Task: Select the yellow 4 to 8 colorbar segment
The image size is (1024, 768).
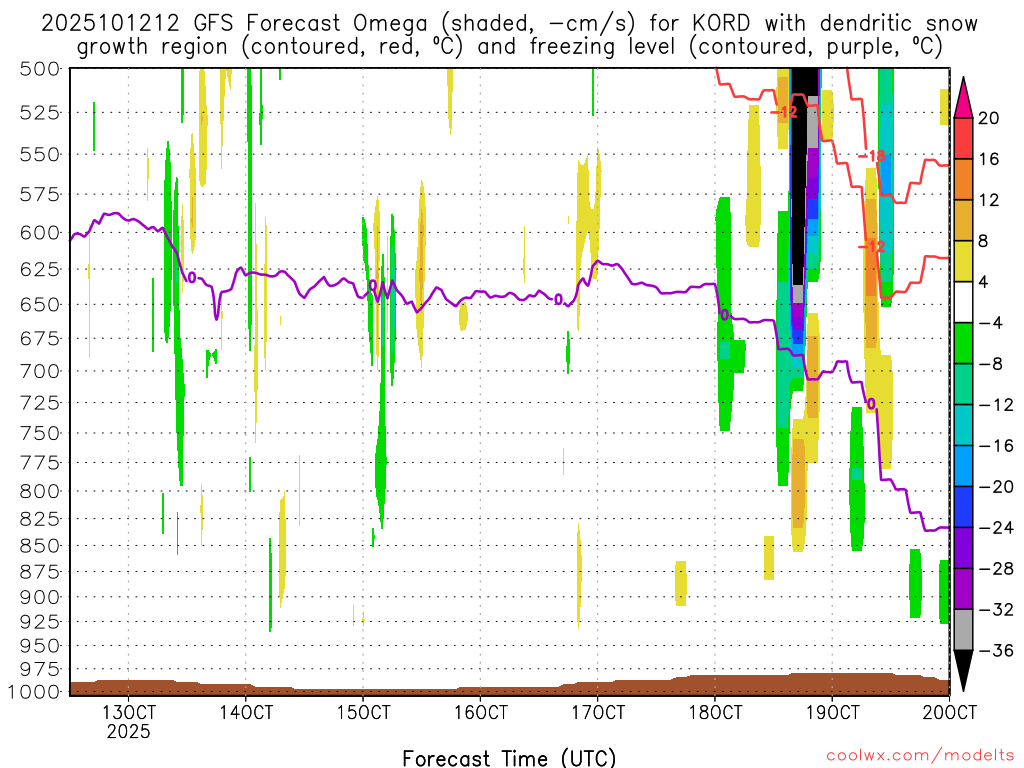Action: pyautogui.click(x=963, y=261)
